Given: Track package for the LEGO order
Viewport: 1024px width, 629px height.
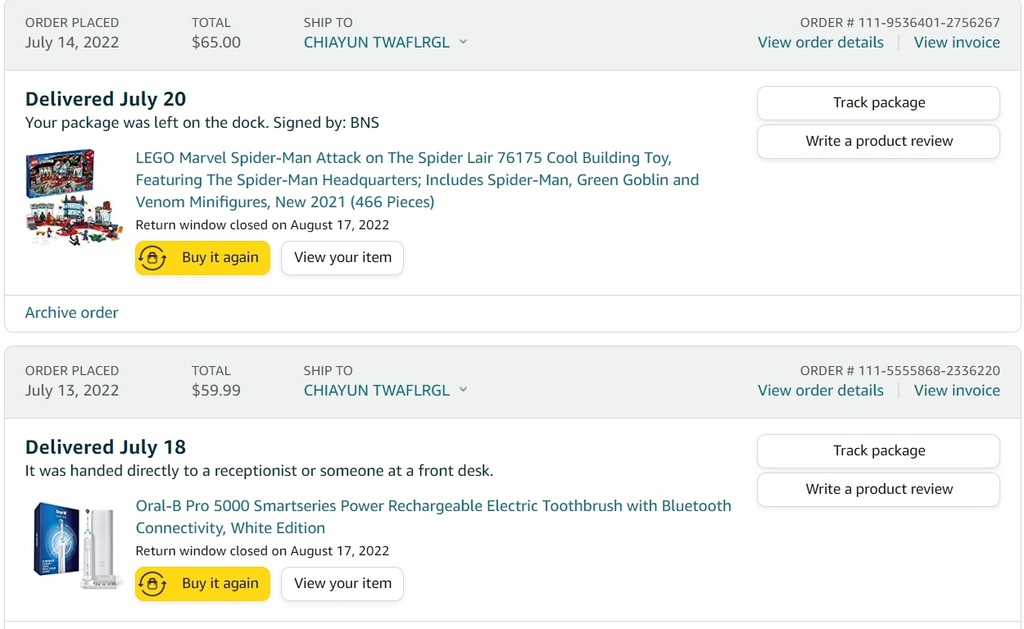Looking at the screenshot, I should tap(878, 103).
